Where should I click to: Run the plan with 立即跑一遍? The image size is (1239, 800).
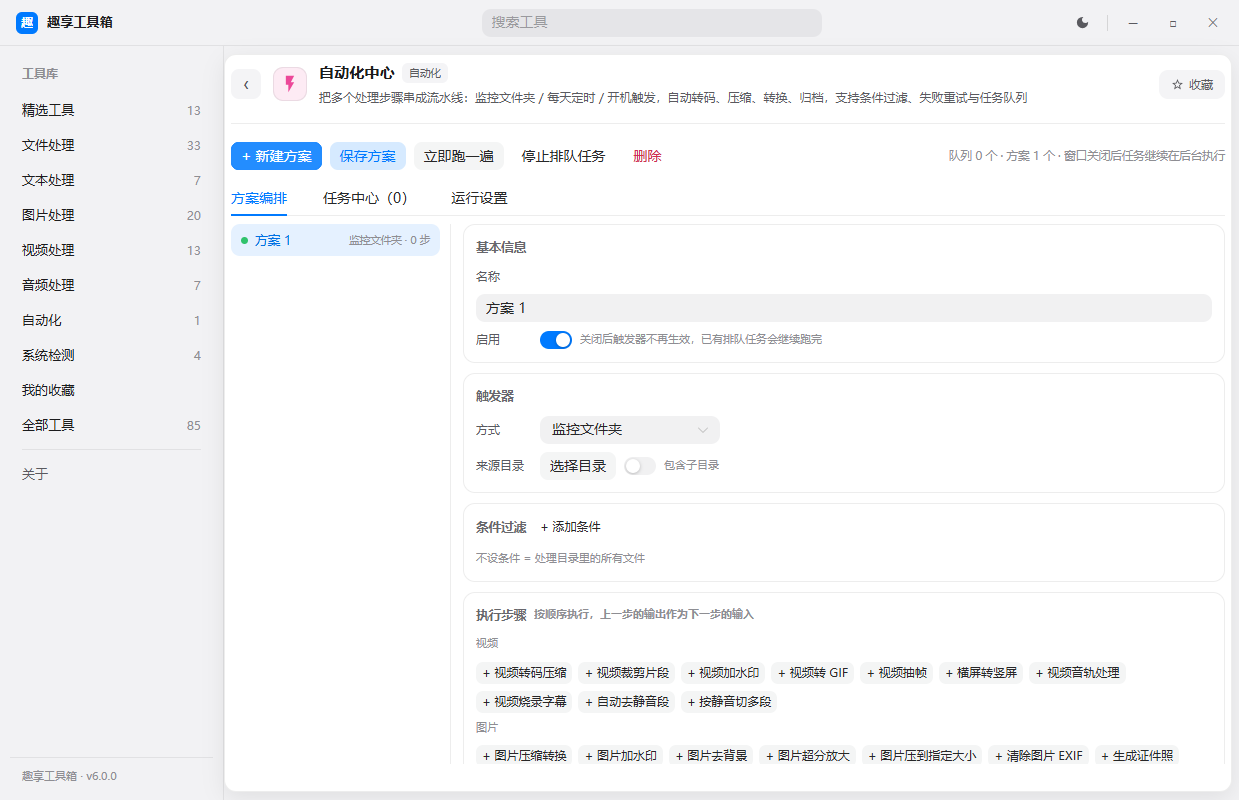click(459, 156)
